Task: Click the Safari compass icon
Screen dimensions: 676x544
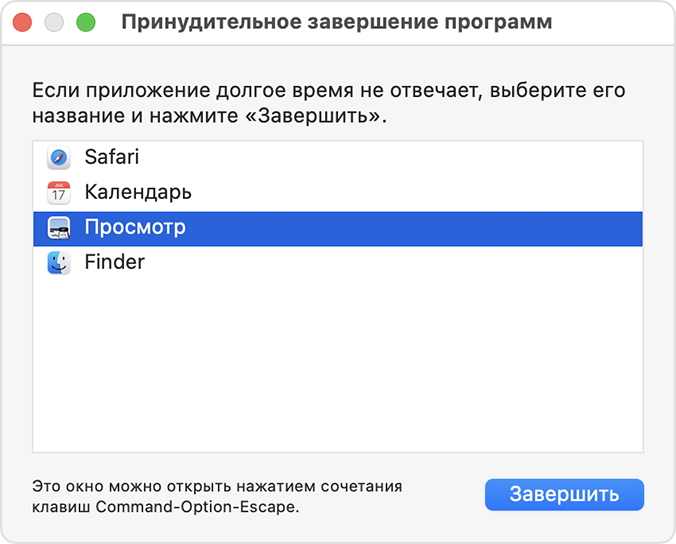Action: point(59,158)
